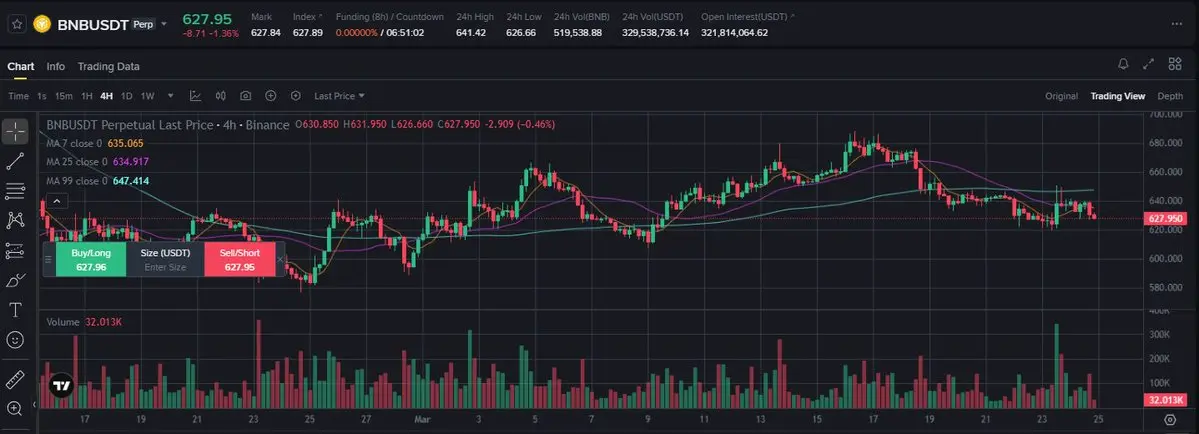The image size is (1199, 434).
Task: Select the zoom in tool
Action: pos(16,408)
